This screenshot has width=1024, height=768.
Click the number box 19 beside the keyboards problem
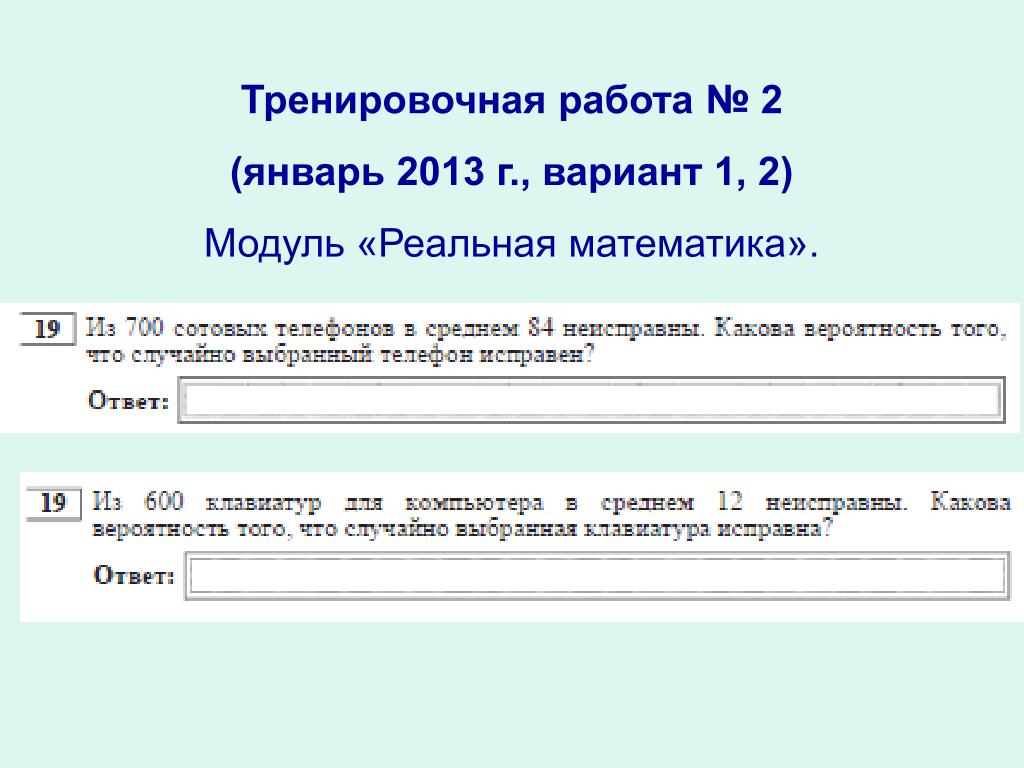[x=54, y=503]
